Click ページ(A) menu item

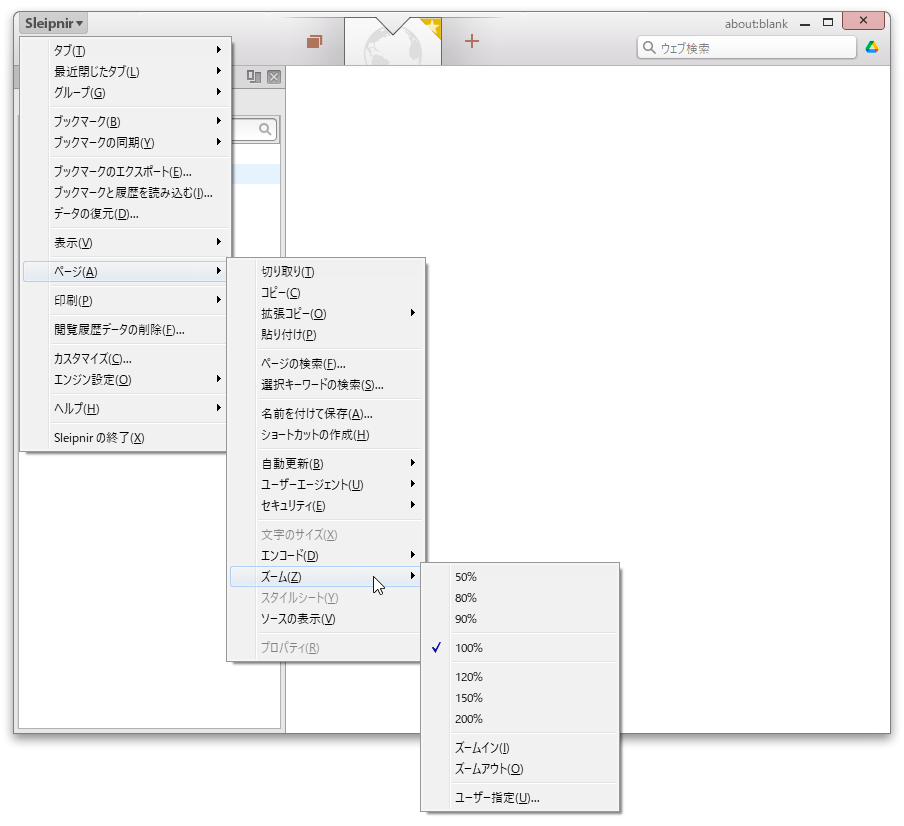126,271
